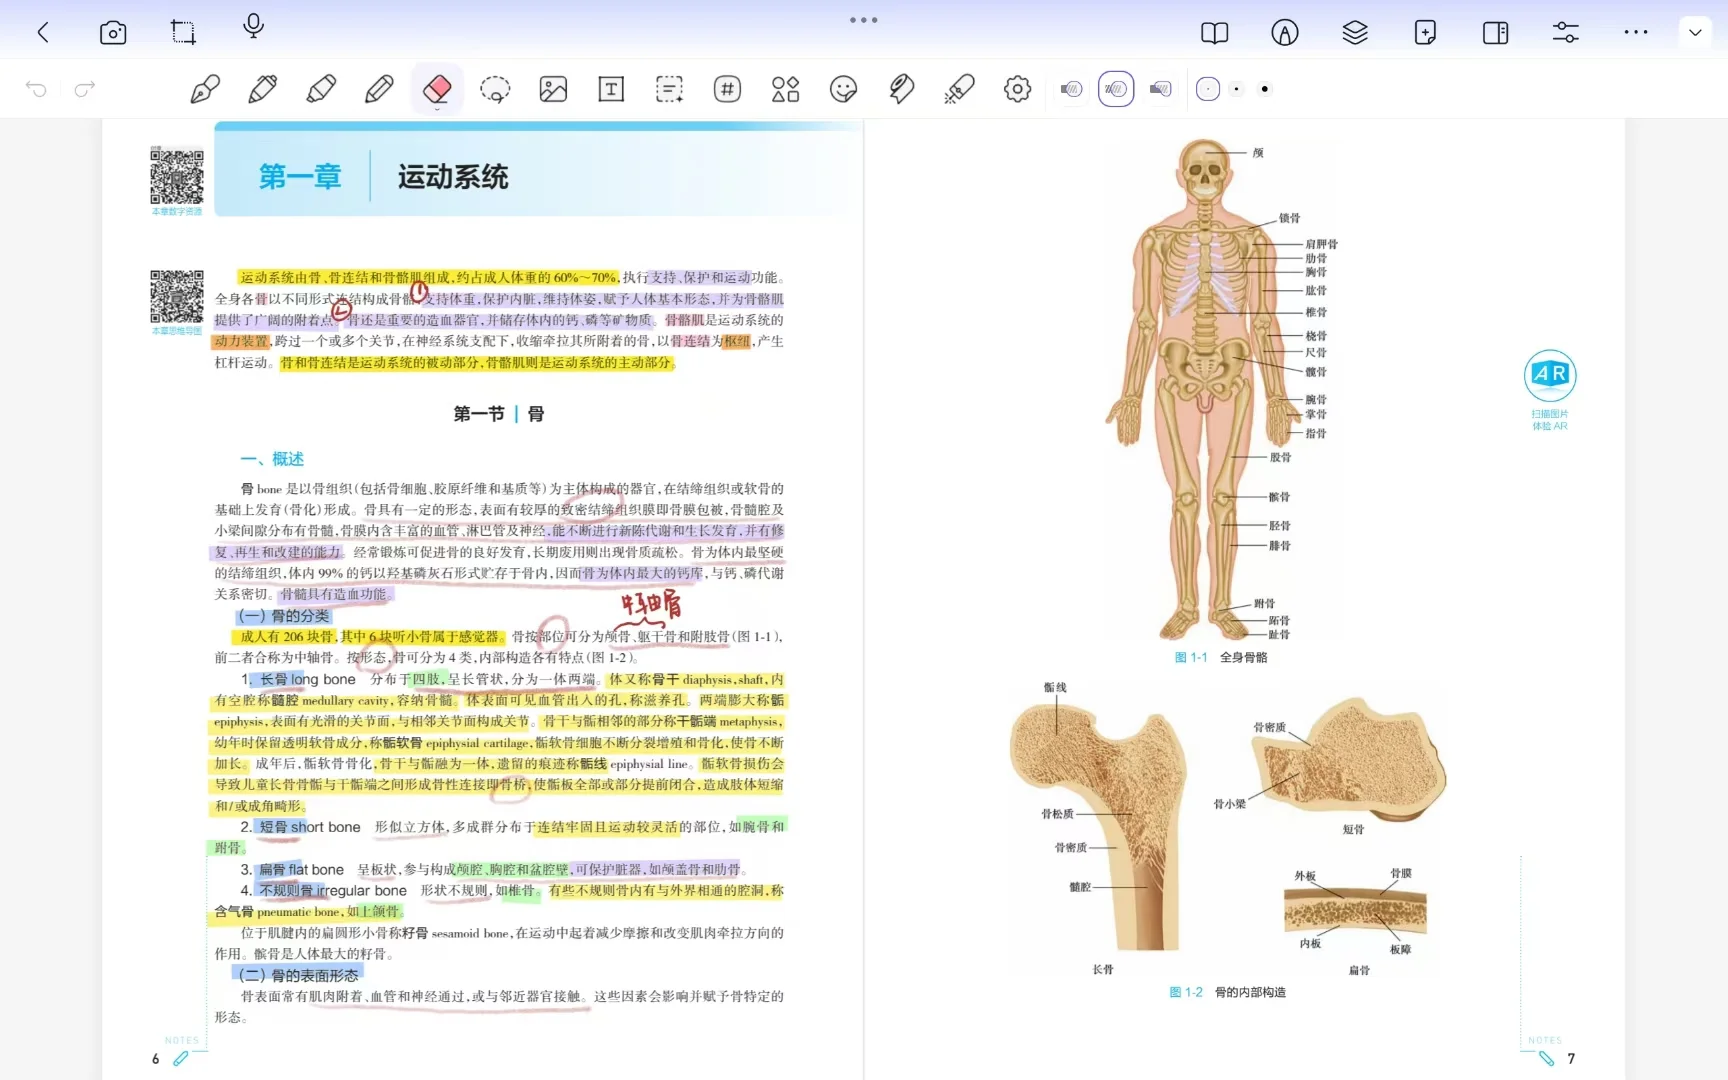This screenshot has width=1728, height=1080.
Task: Open the Sticker tool
Action: [843, 89]
